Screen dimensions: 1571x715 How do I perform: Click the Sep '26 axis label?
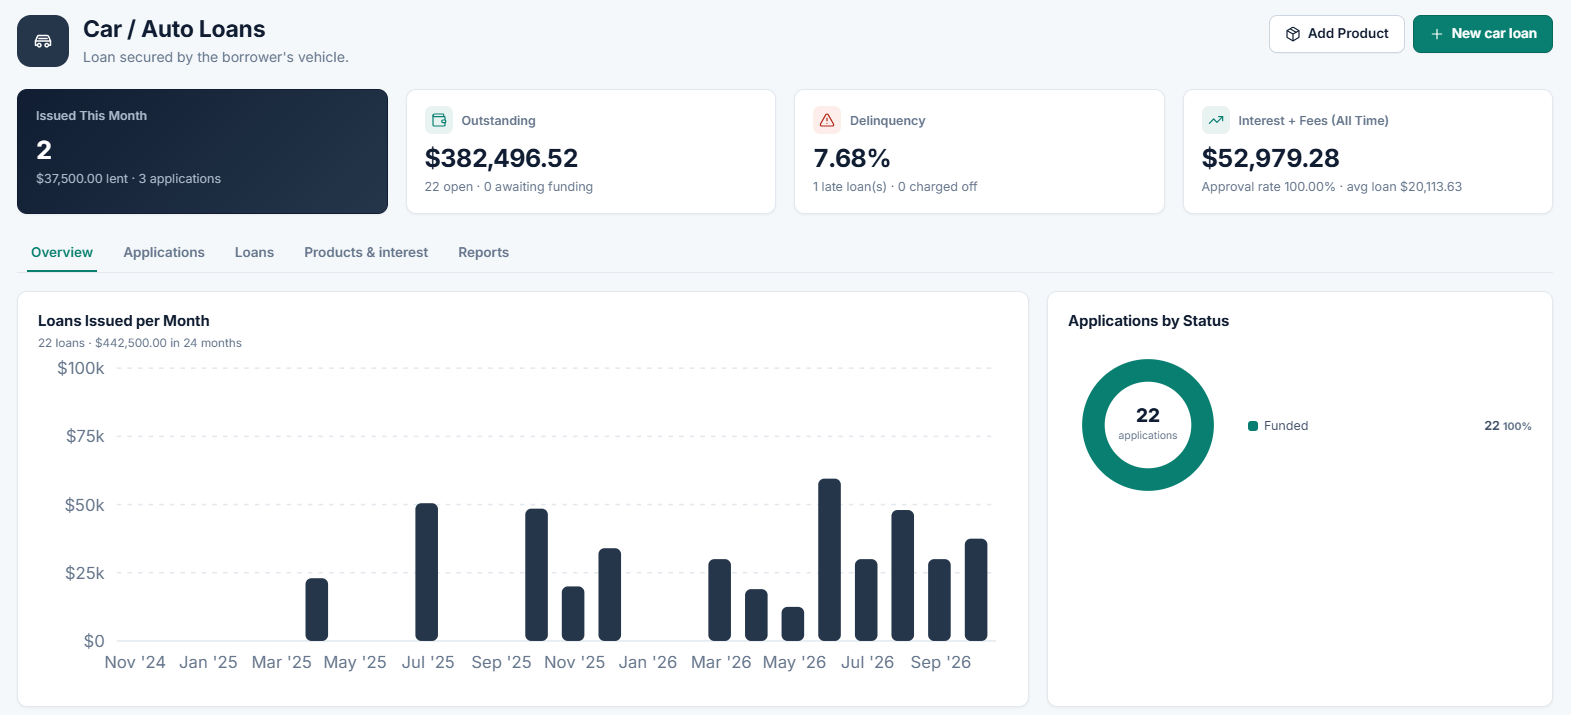[x=940, y=662]
